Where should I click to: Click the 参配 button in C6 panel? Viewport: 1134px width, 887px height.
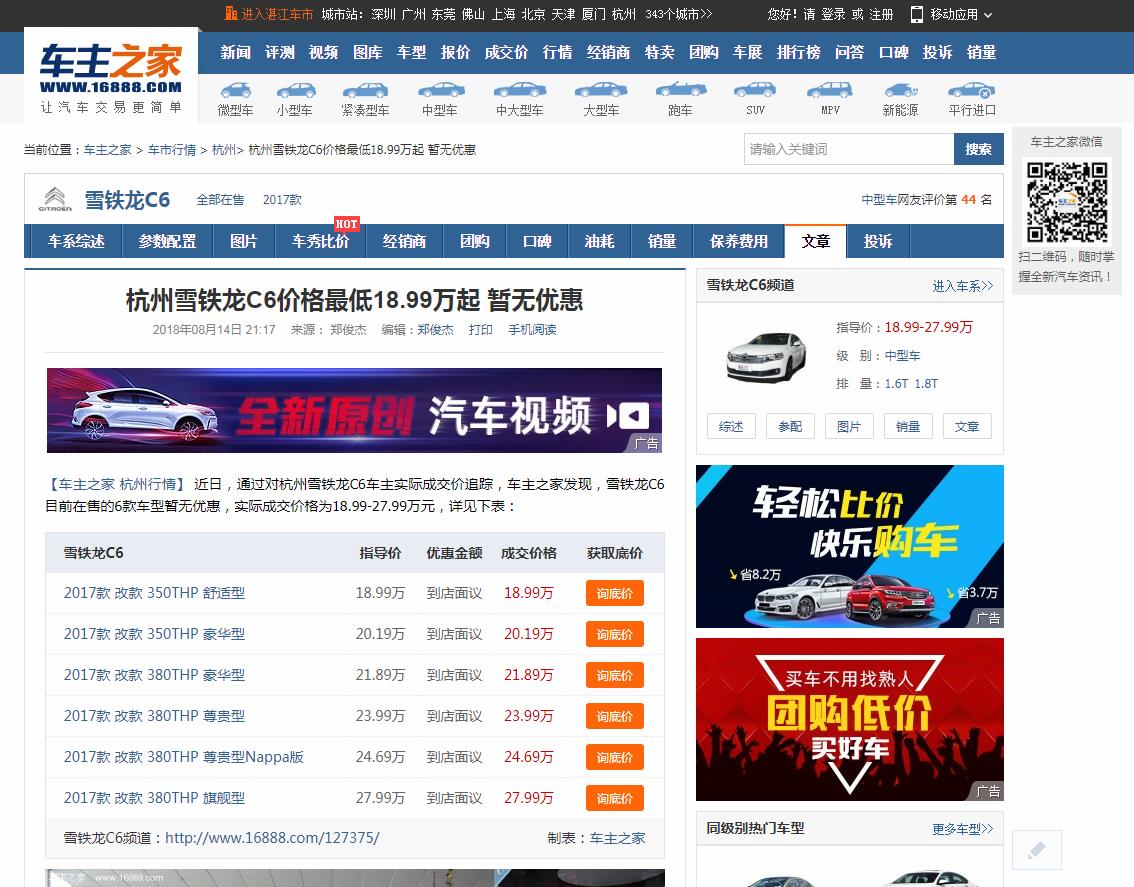pos(790,427)
